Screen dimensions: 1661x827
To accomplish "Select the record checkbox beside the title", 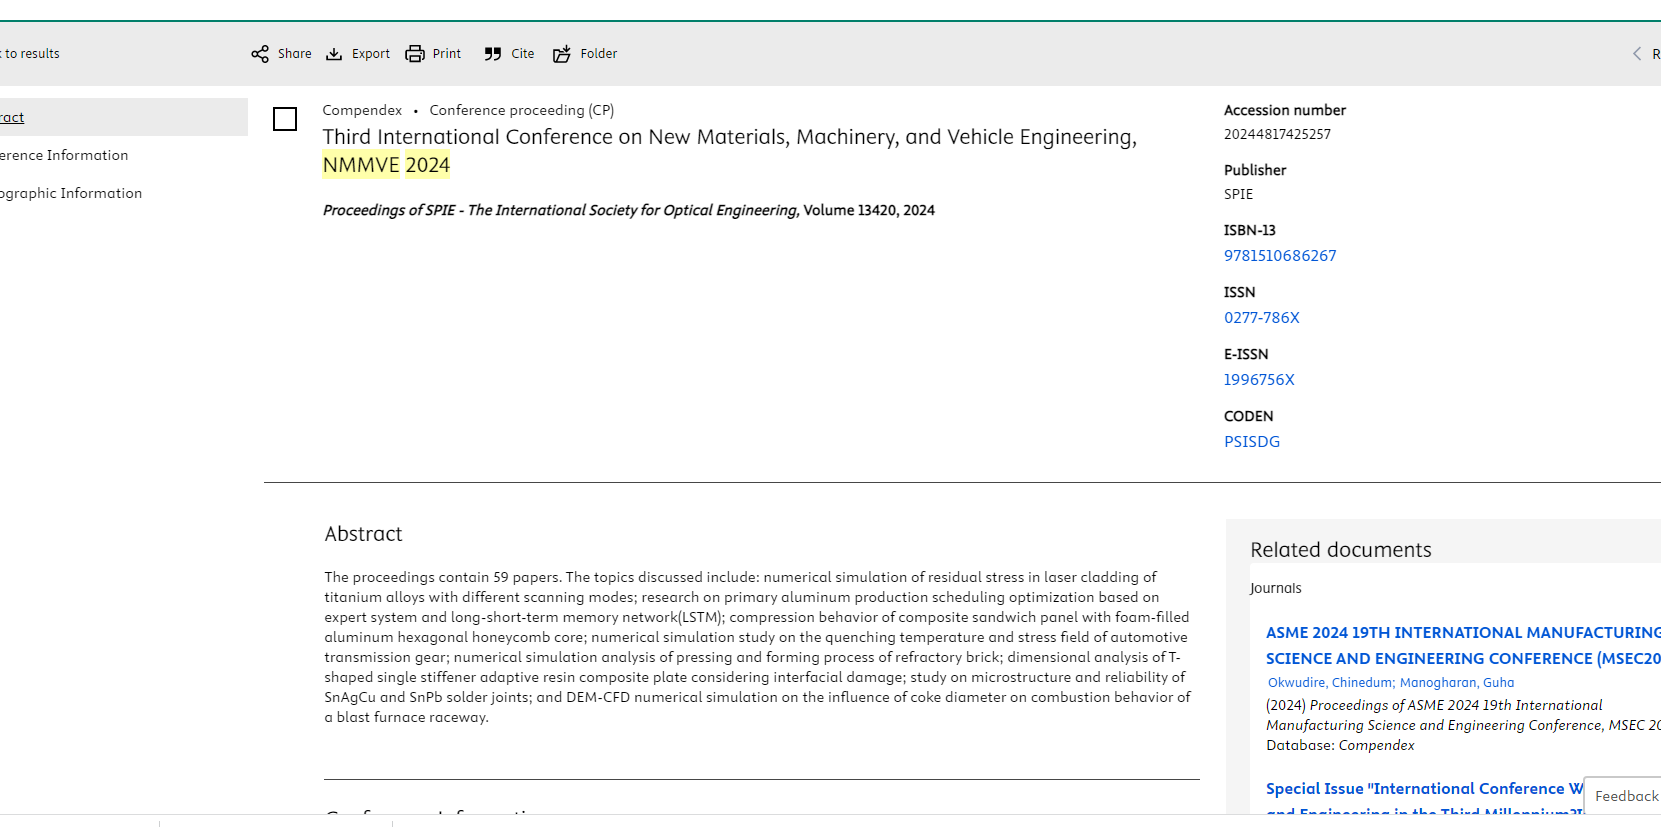I will pyautogui.click(x=285, y=119).
